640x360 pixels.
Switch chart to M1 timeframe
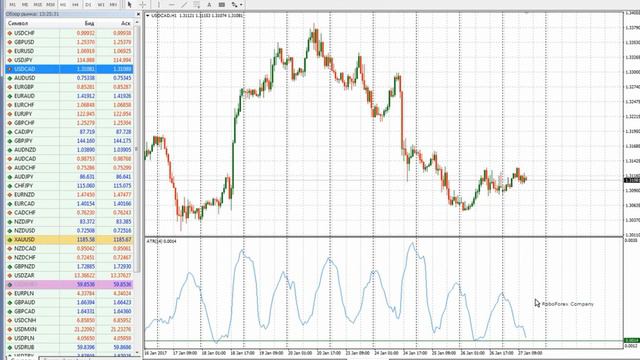12,4
